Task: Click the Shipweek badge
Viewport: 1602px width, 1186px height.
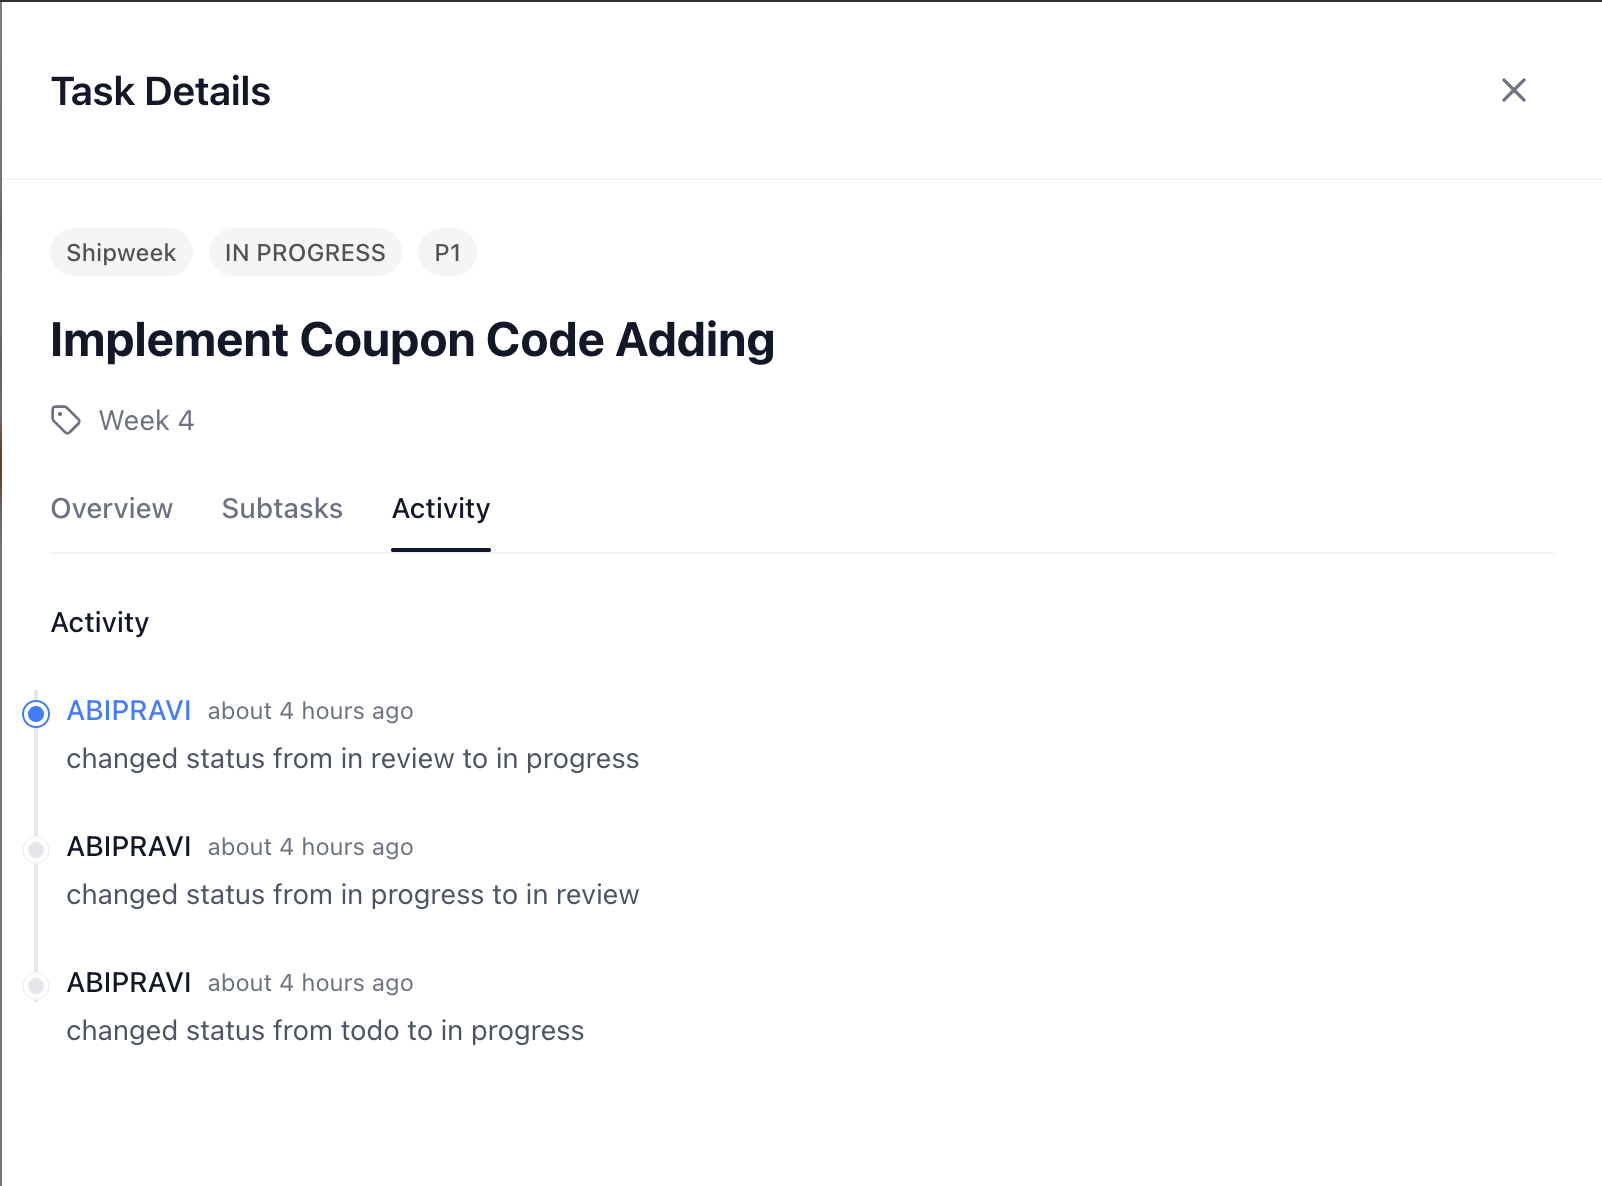Action: (121, 252)
